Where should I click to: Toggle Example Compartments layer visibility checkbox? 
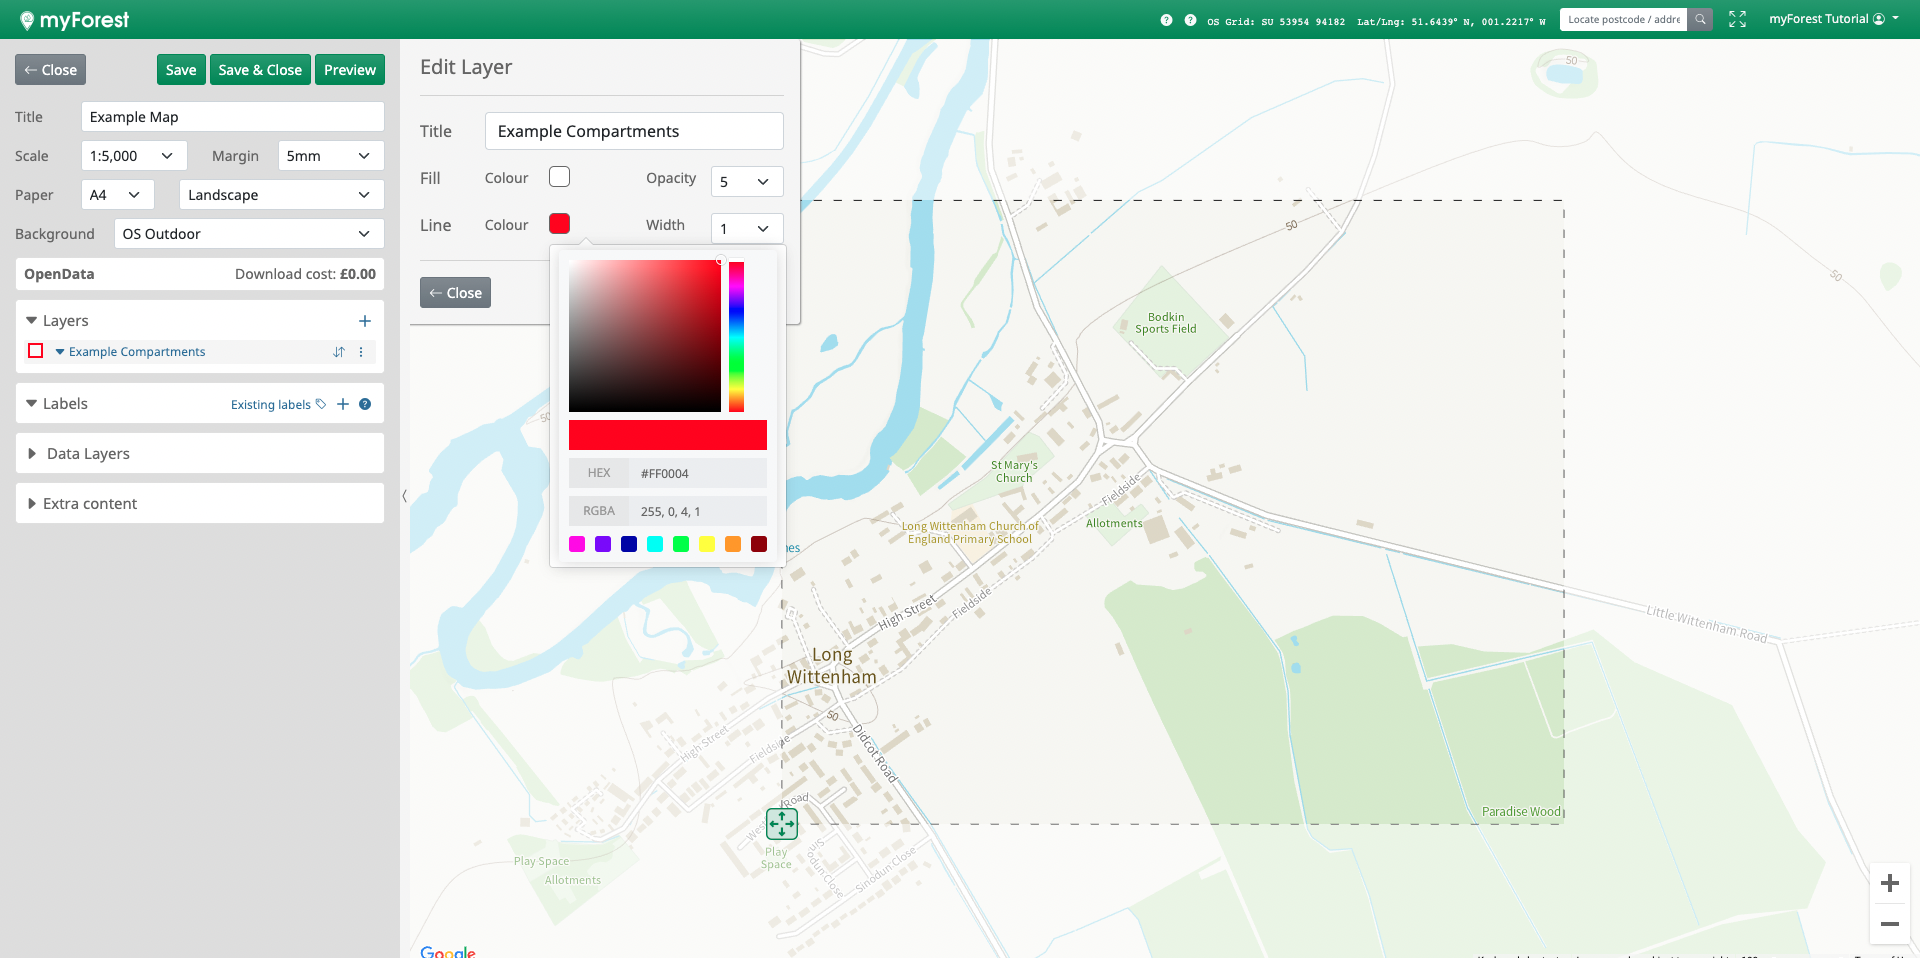coord(36,351)
